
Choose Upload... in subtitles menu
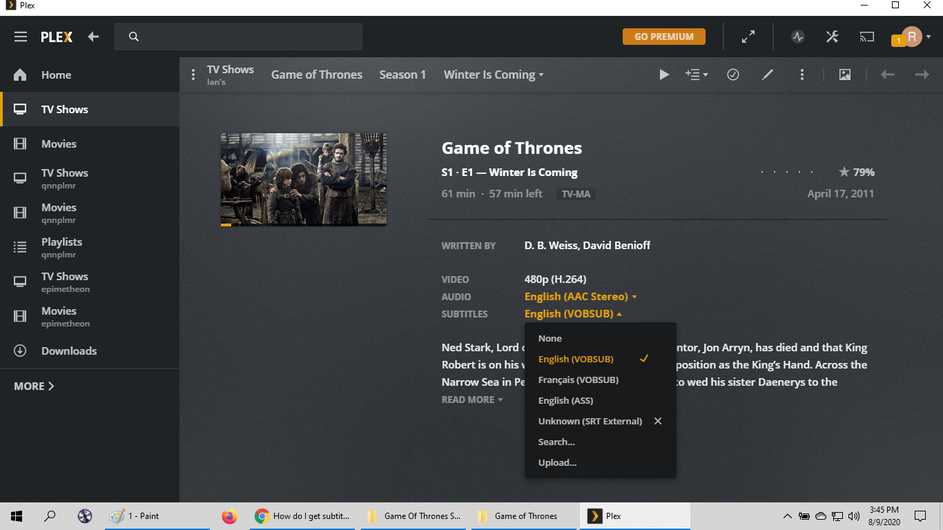click(600, 463)
